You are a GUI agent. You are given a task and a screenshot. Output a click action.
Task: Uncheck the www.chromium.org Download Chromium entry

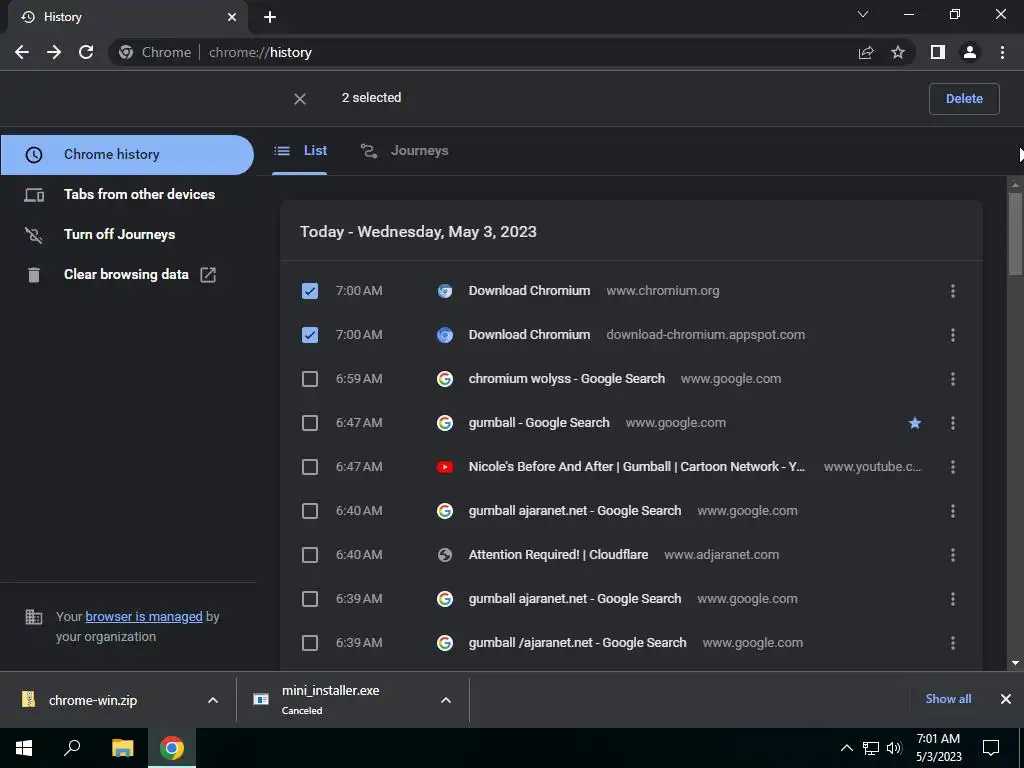tap(310, 291)
